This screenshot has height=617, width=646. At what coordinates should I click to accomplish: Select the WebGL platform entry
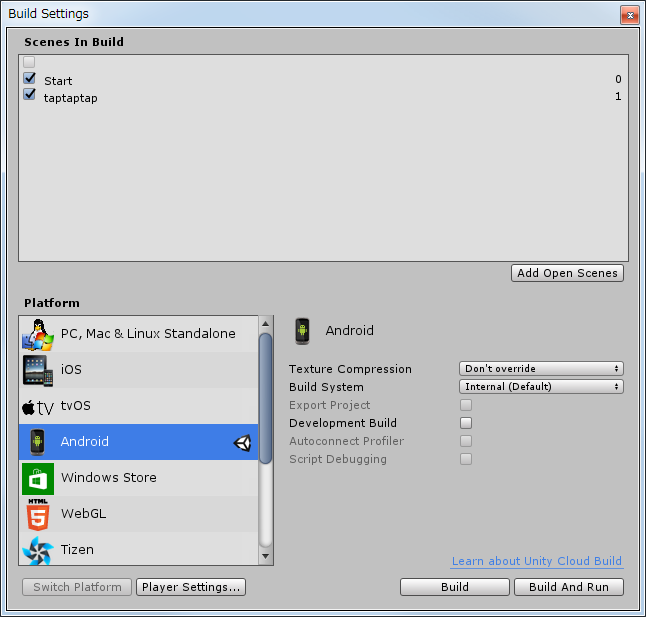138,514
